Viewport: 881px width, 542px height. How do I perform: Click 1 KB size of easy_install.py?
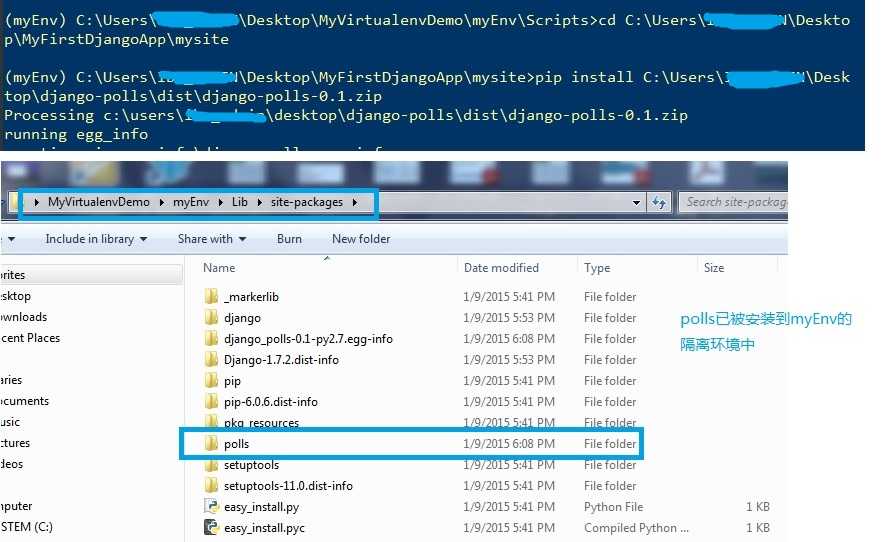coord(757,507)
